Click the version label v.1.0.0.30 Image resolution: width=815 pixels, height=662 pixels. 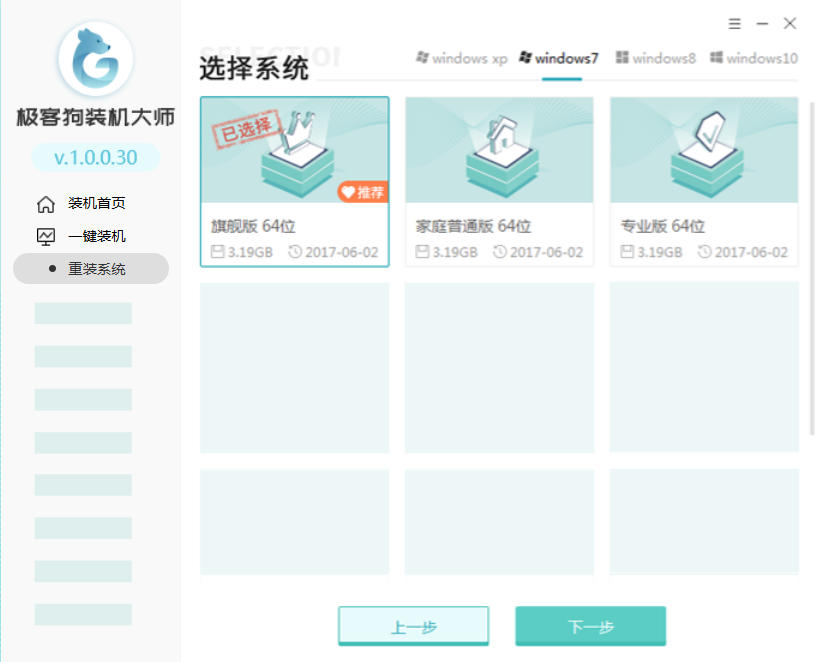(96, 157)
